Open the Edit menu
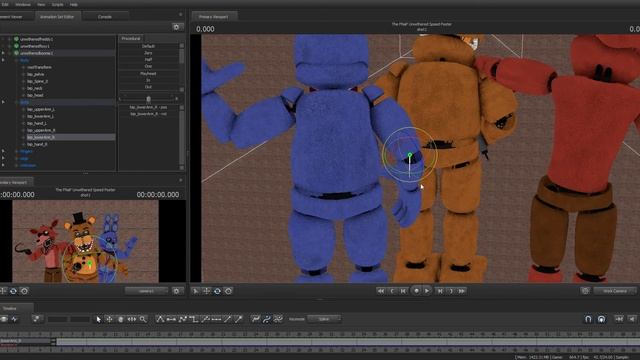 click(5, 4)
